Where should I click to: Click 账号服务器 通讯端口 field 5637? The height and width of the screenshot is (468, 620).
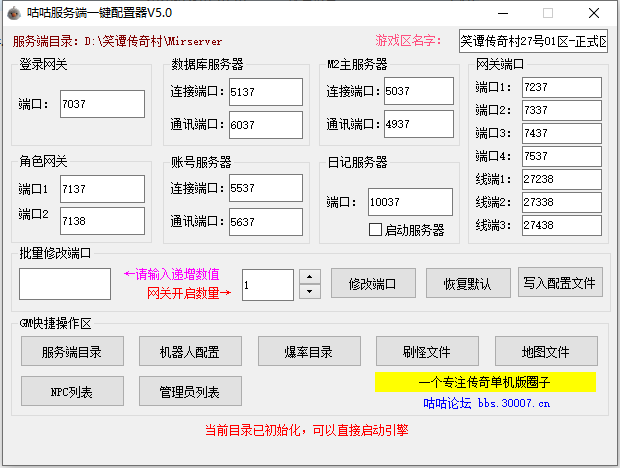tap(266, 222)
